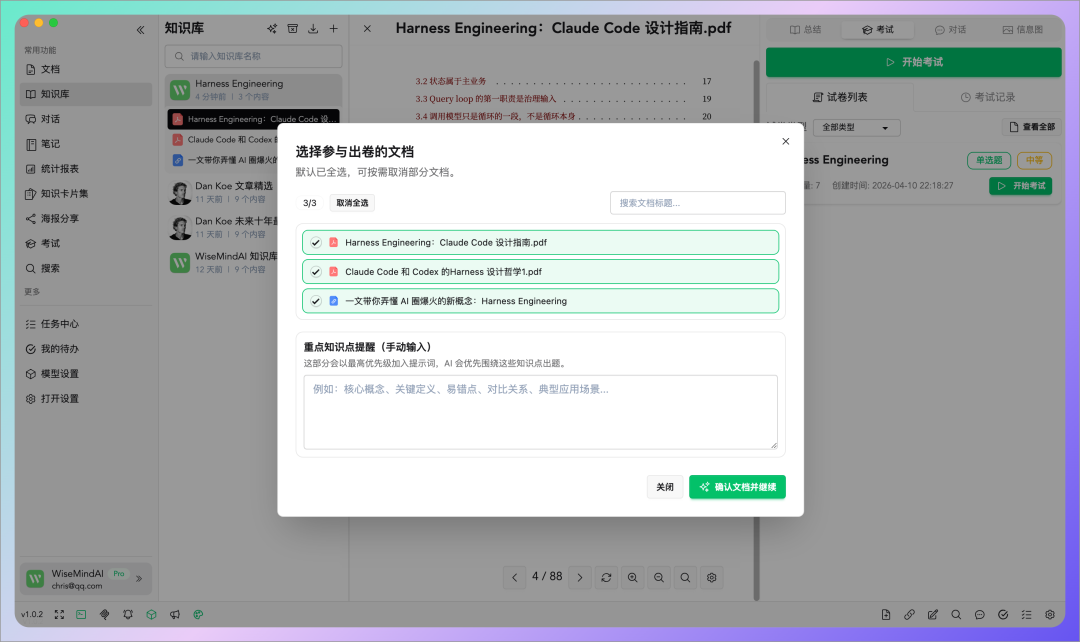The image size is (1080, 642).
Task: Select the 考试记录 tab
Action: pyautogui.click(x=988, y=97)
